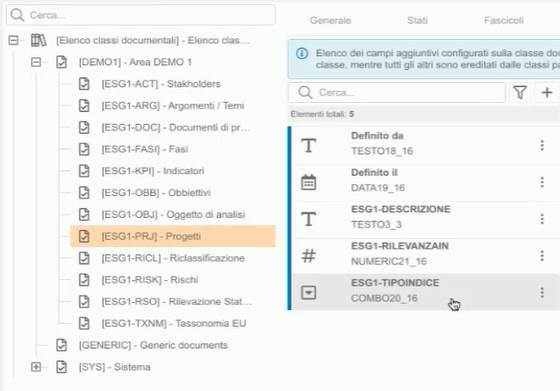Click the TESTO18_16 field code

click(382, 151)
